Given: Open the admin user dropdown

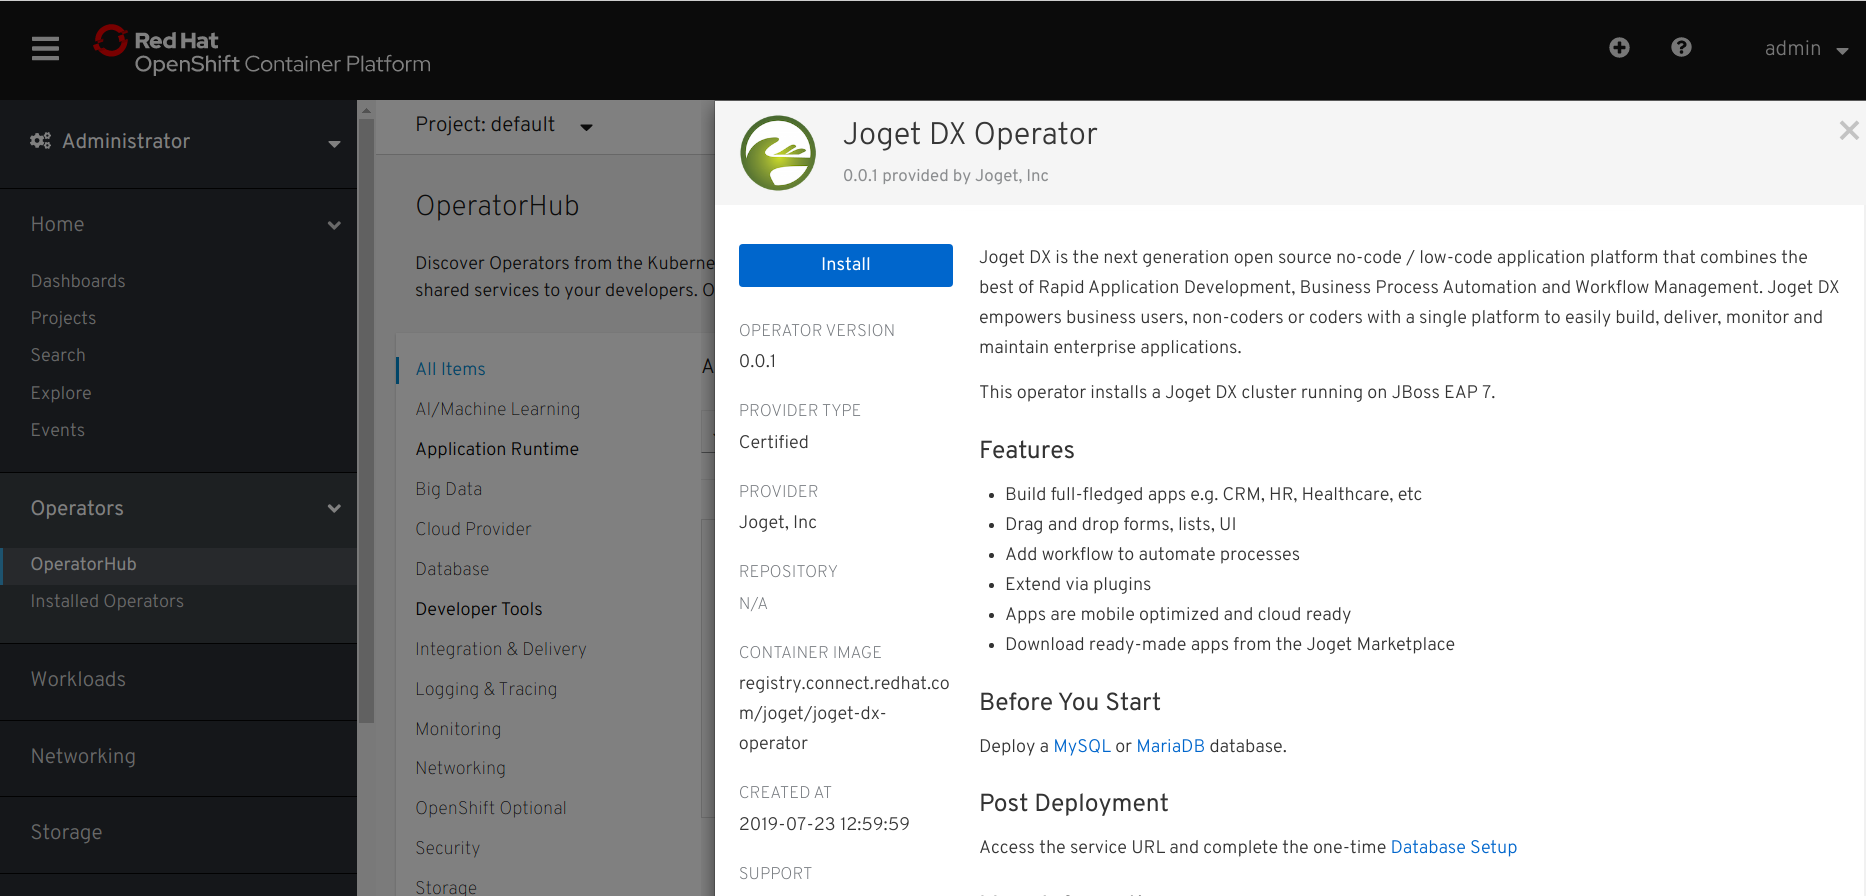Looking at the screenshot, I should 1805,49.
